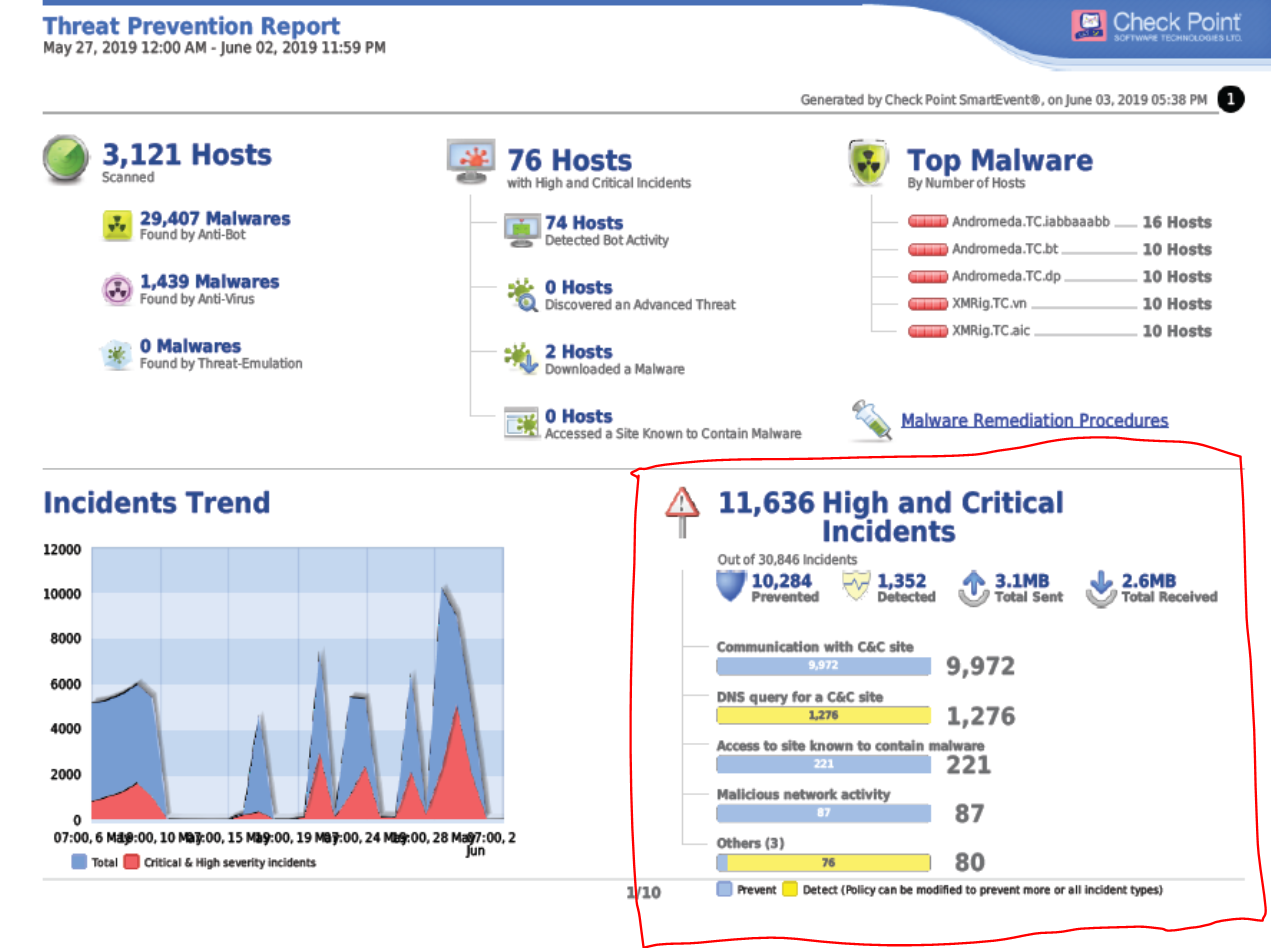Open the Malware Remediation Procedures link

coord(1035,420)
